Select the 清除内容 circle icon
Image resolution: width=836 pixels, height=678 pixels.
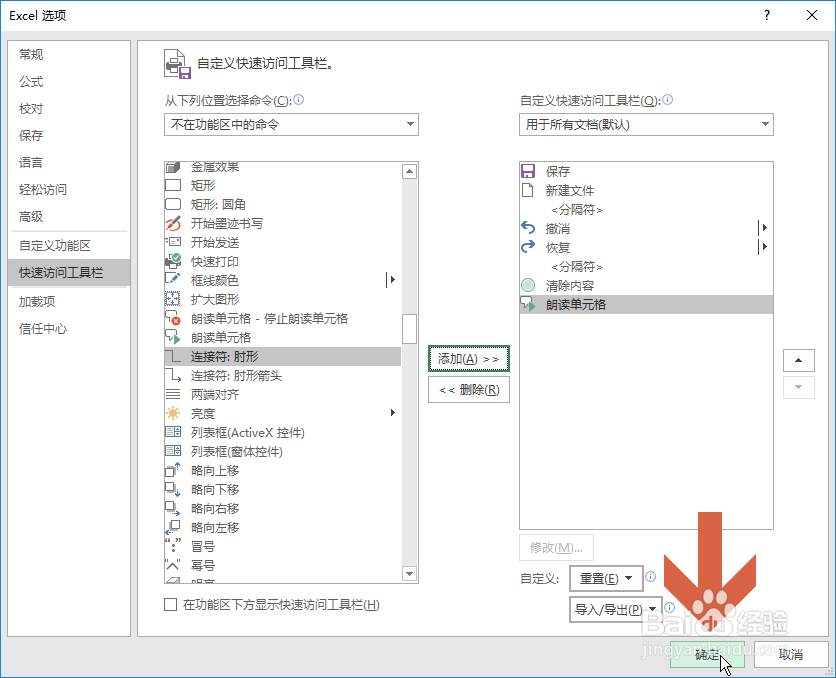tap(528, 285)
